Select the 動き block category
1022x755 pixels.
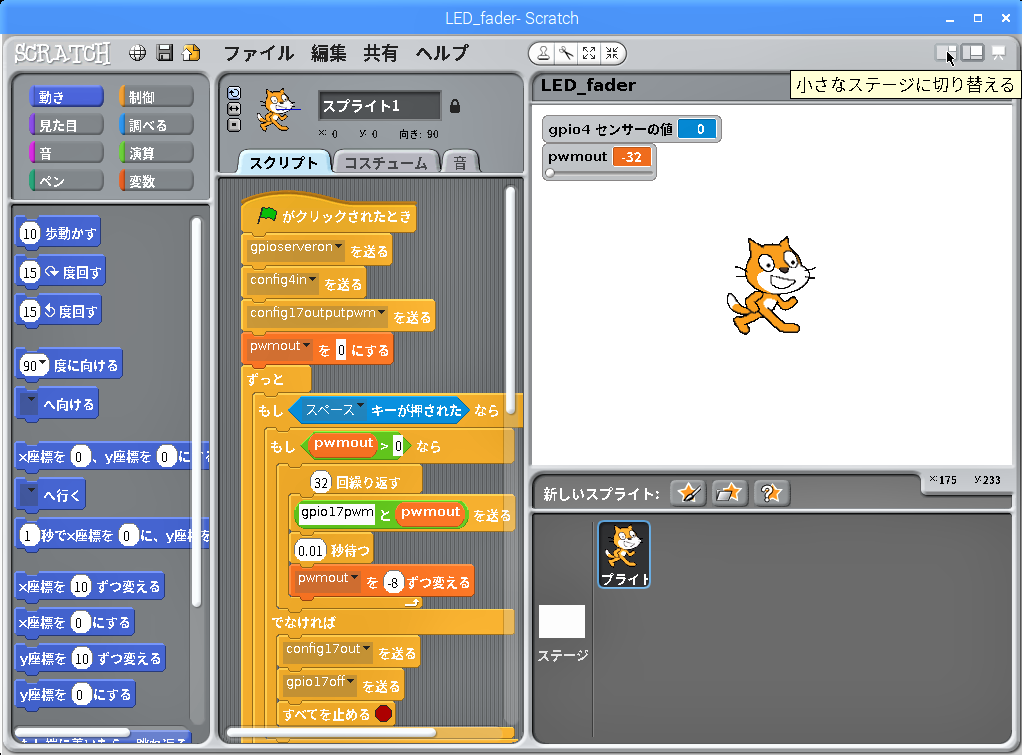coord(66,97)
